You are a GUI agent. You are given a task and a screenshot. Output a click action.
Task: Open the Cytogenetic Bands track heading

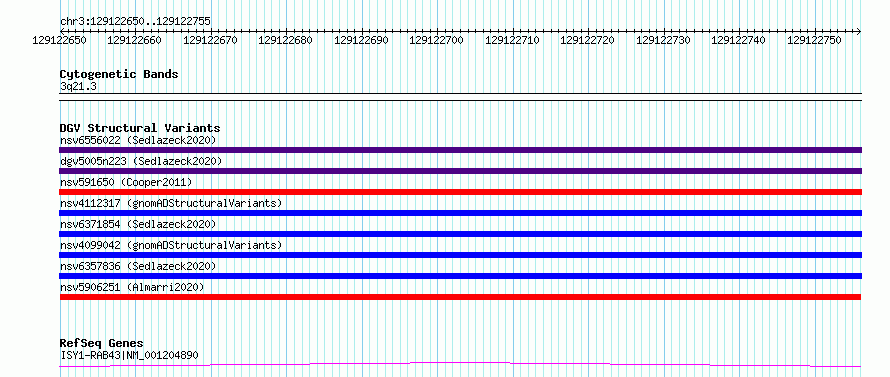pyautogui.click(x=119, y=74)
